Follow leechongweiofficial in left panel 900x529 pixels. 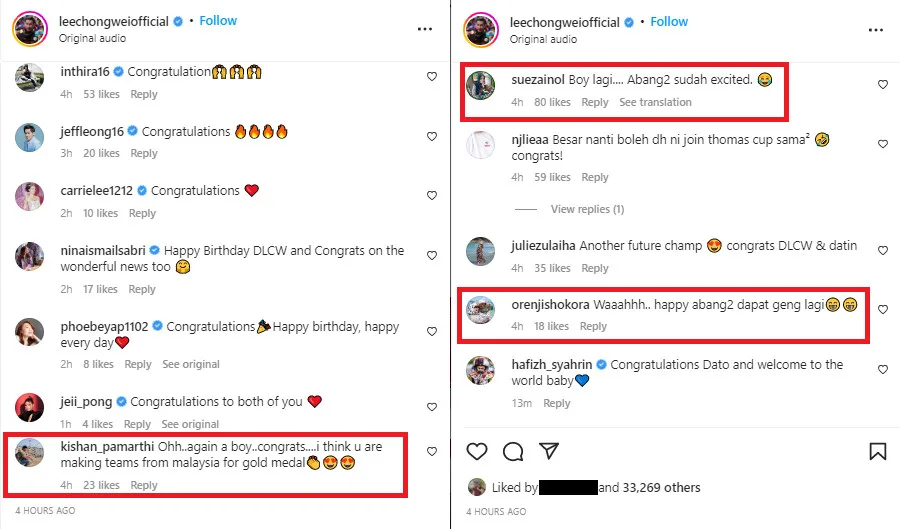point(218,20)
